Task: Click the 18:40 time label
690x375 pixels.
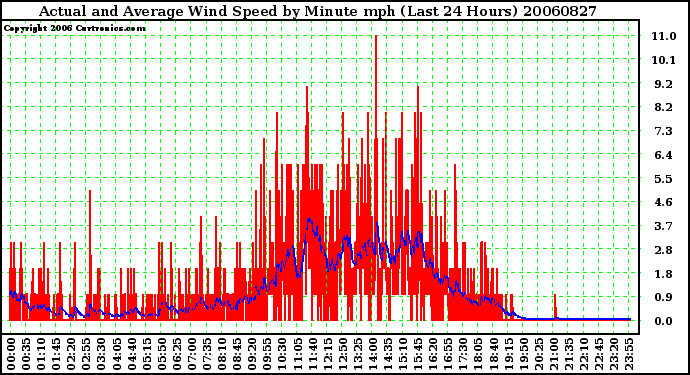Action: pos(494,354)
